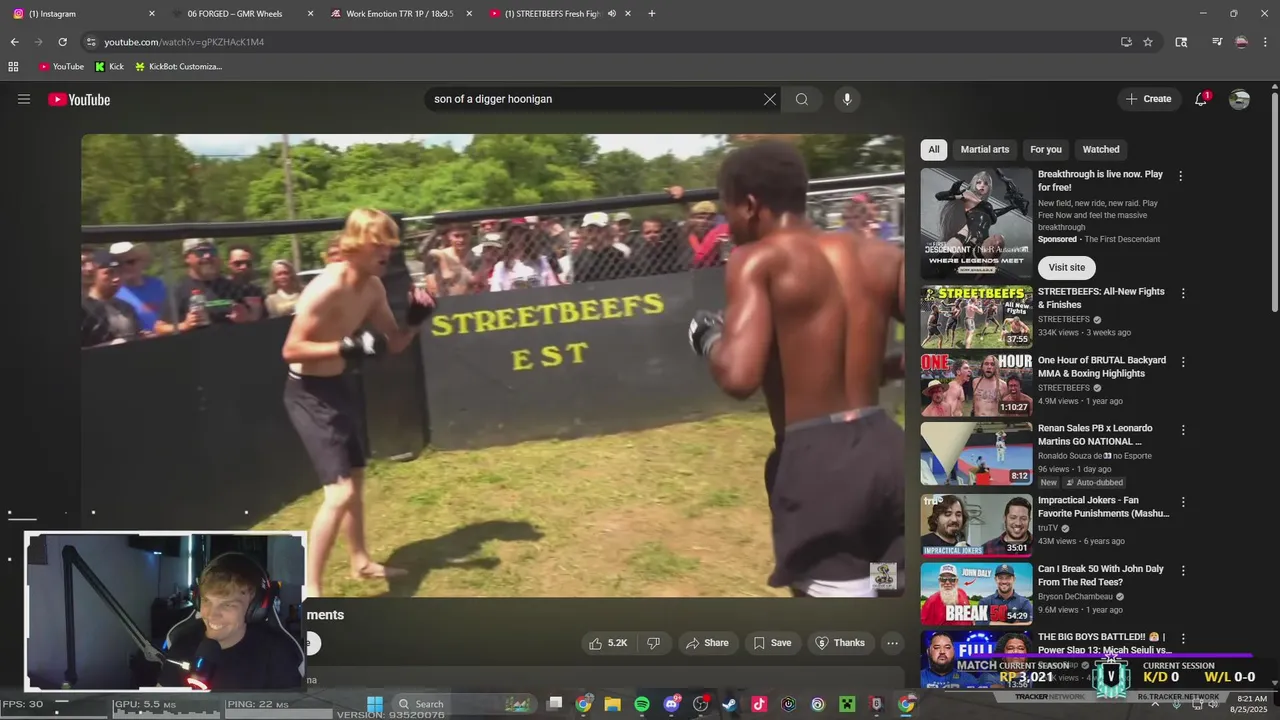Select the Martial arts filter chip
The height and width of the screenshot is (720, 1280).
[x=985, y=149]
